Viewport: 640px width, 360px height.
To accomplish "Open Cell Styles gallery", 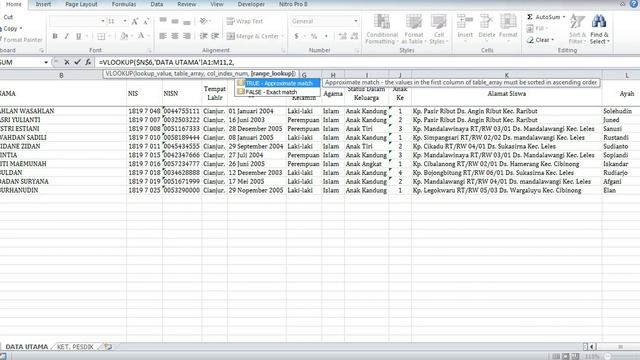I will (439, 29).
